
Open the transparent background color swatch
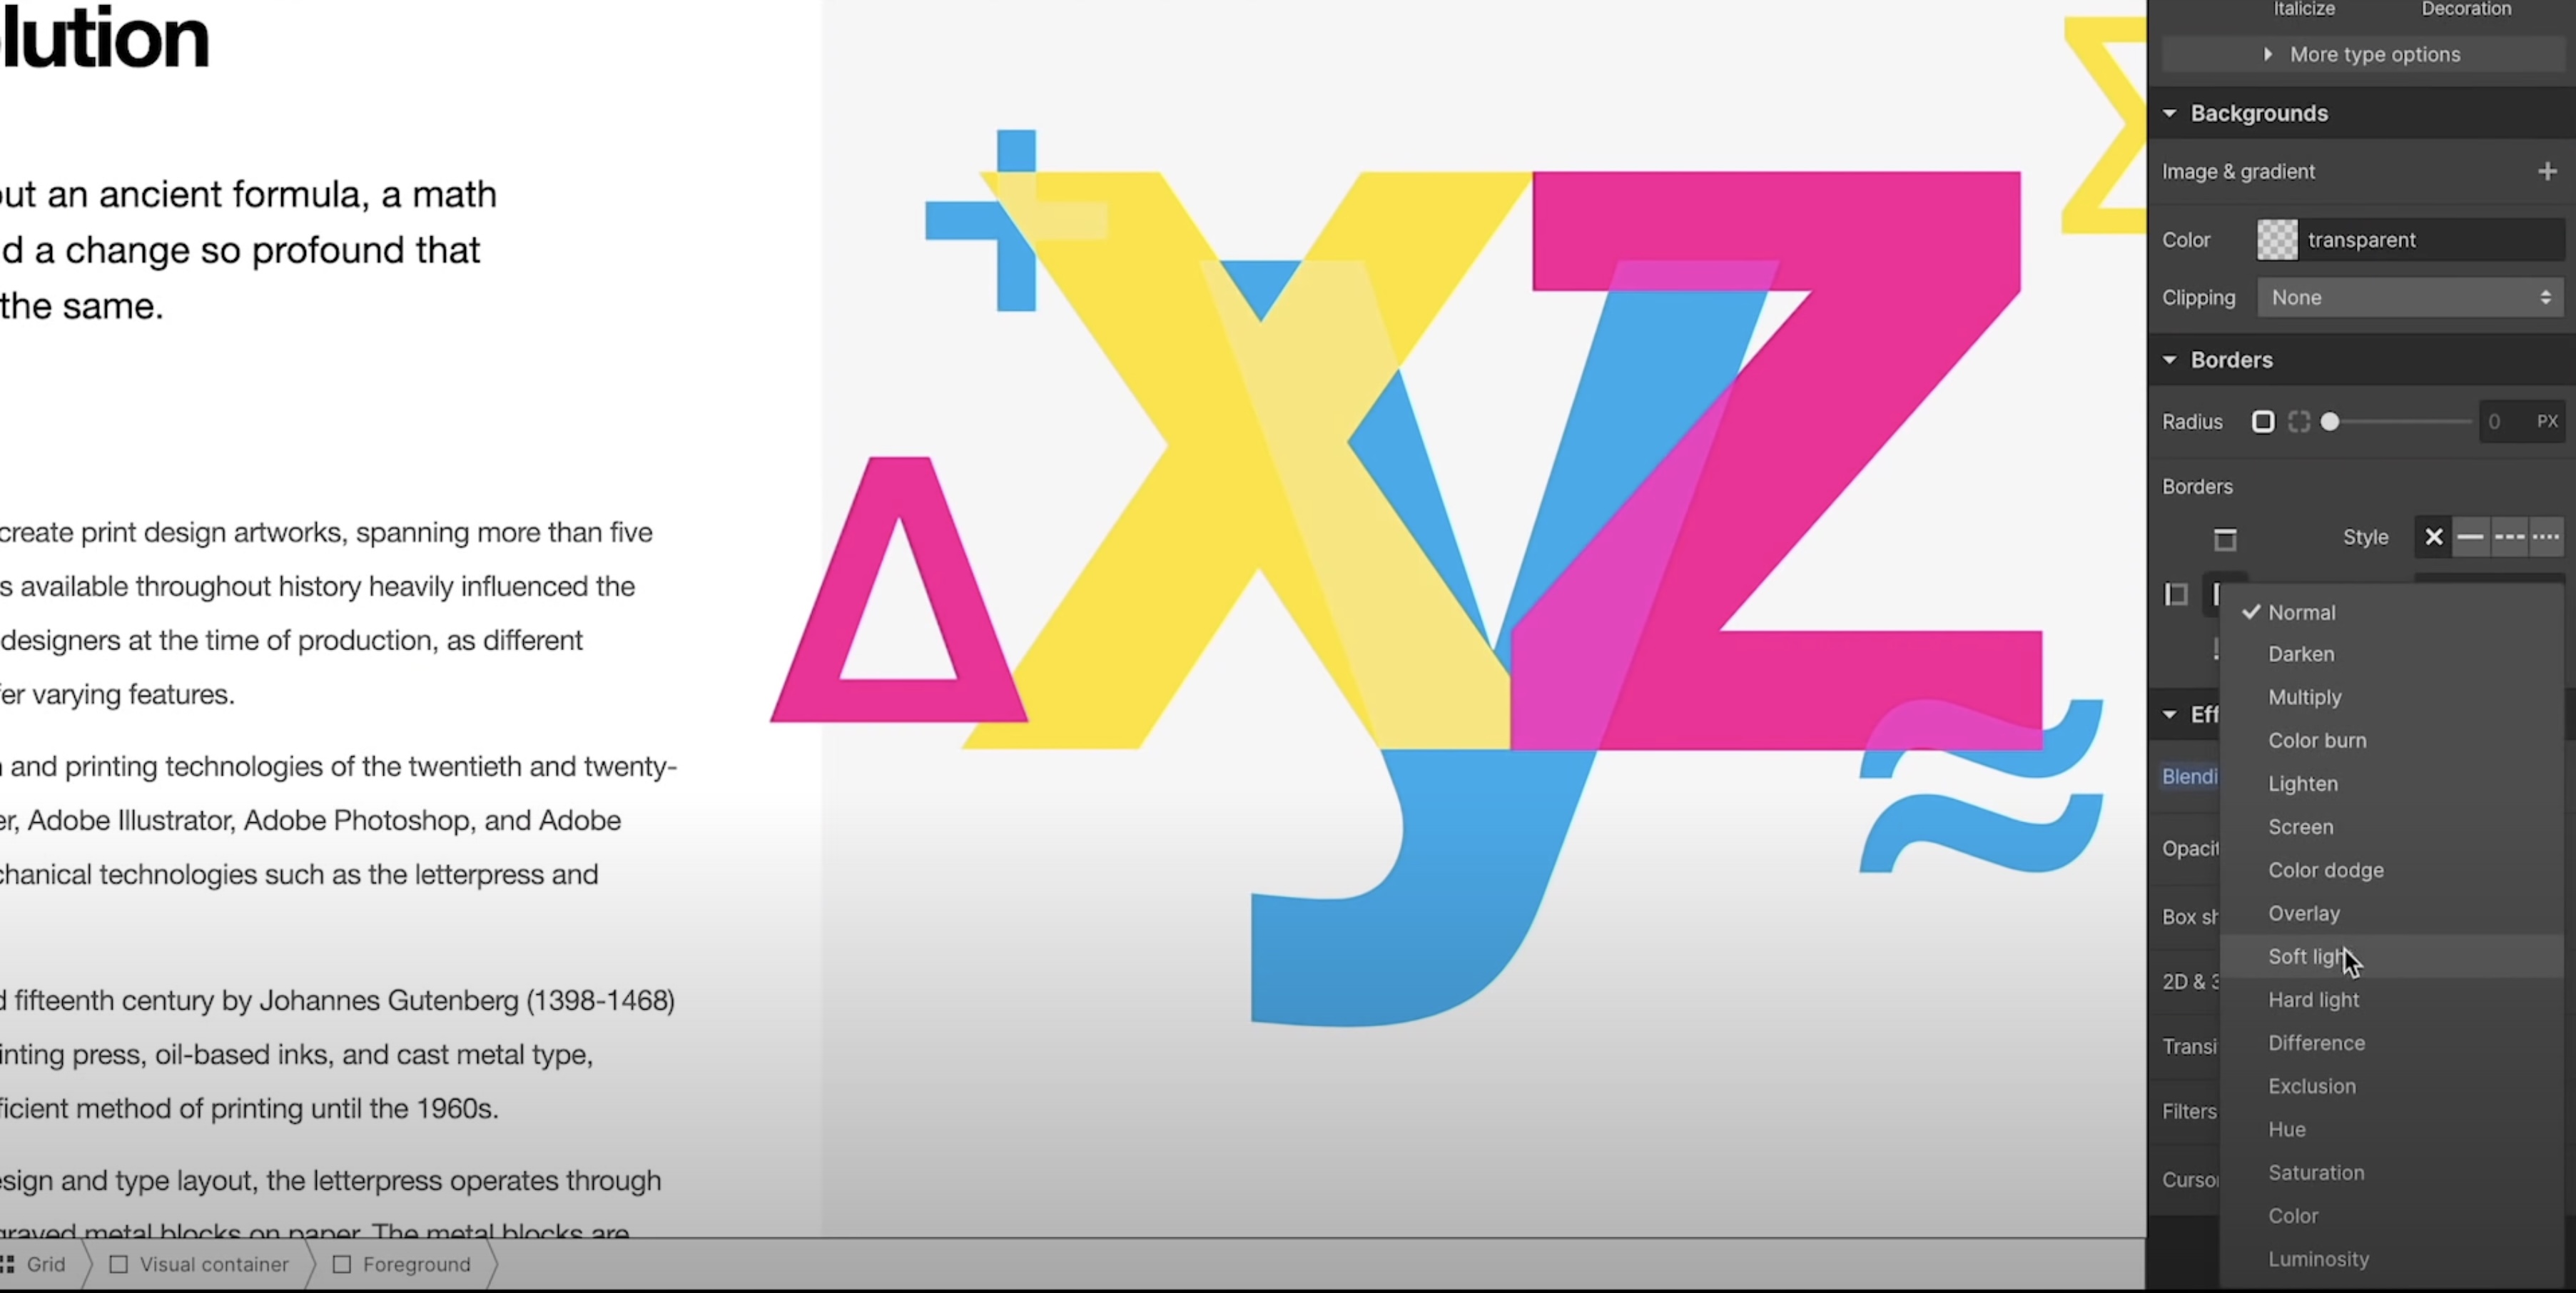click(2277, 240)
